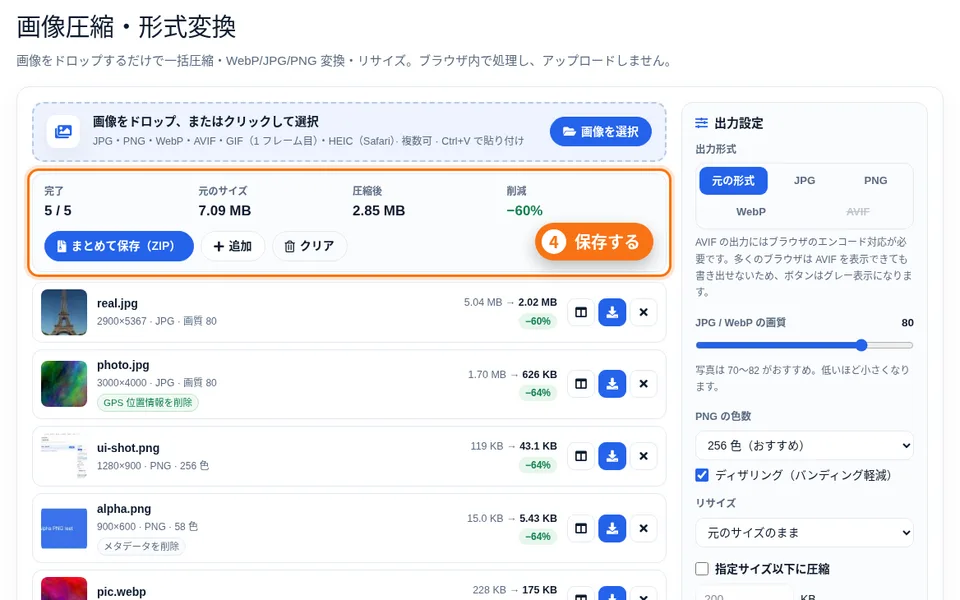Remove ui-shot.png from the list
Image resolution: width=960 pixels, height=600 pixels.
pos(643,456)
